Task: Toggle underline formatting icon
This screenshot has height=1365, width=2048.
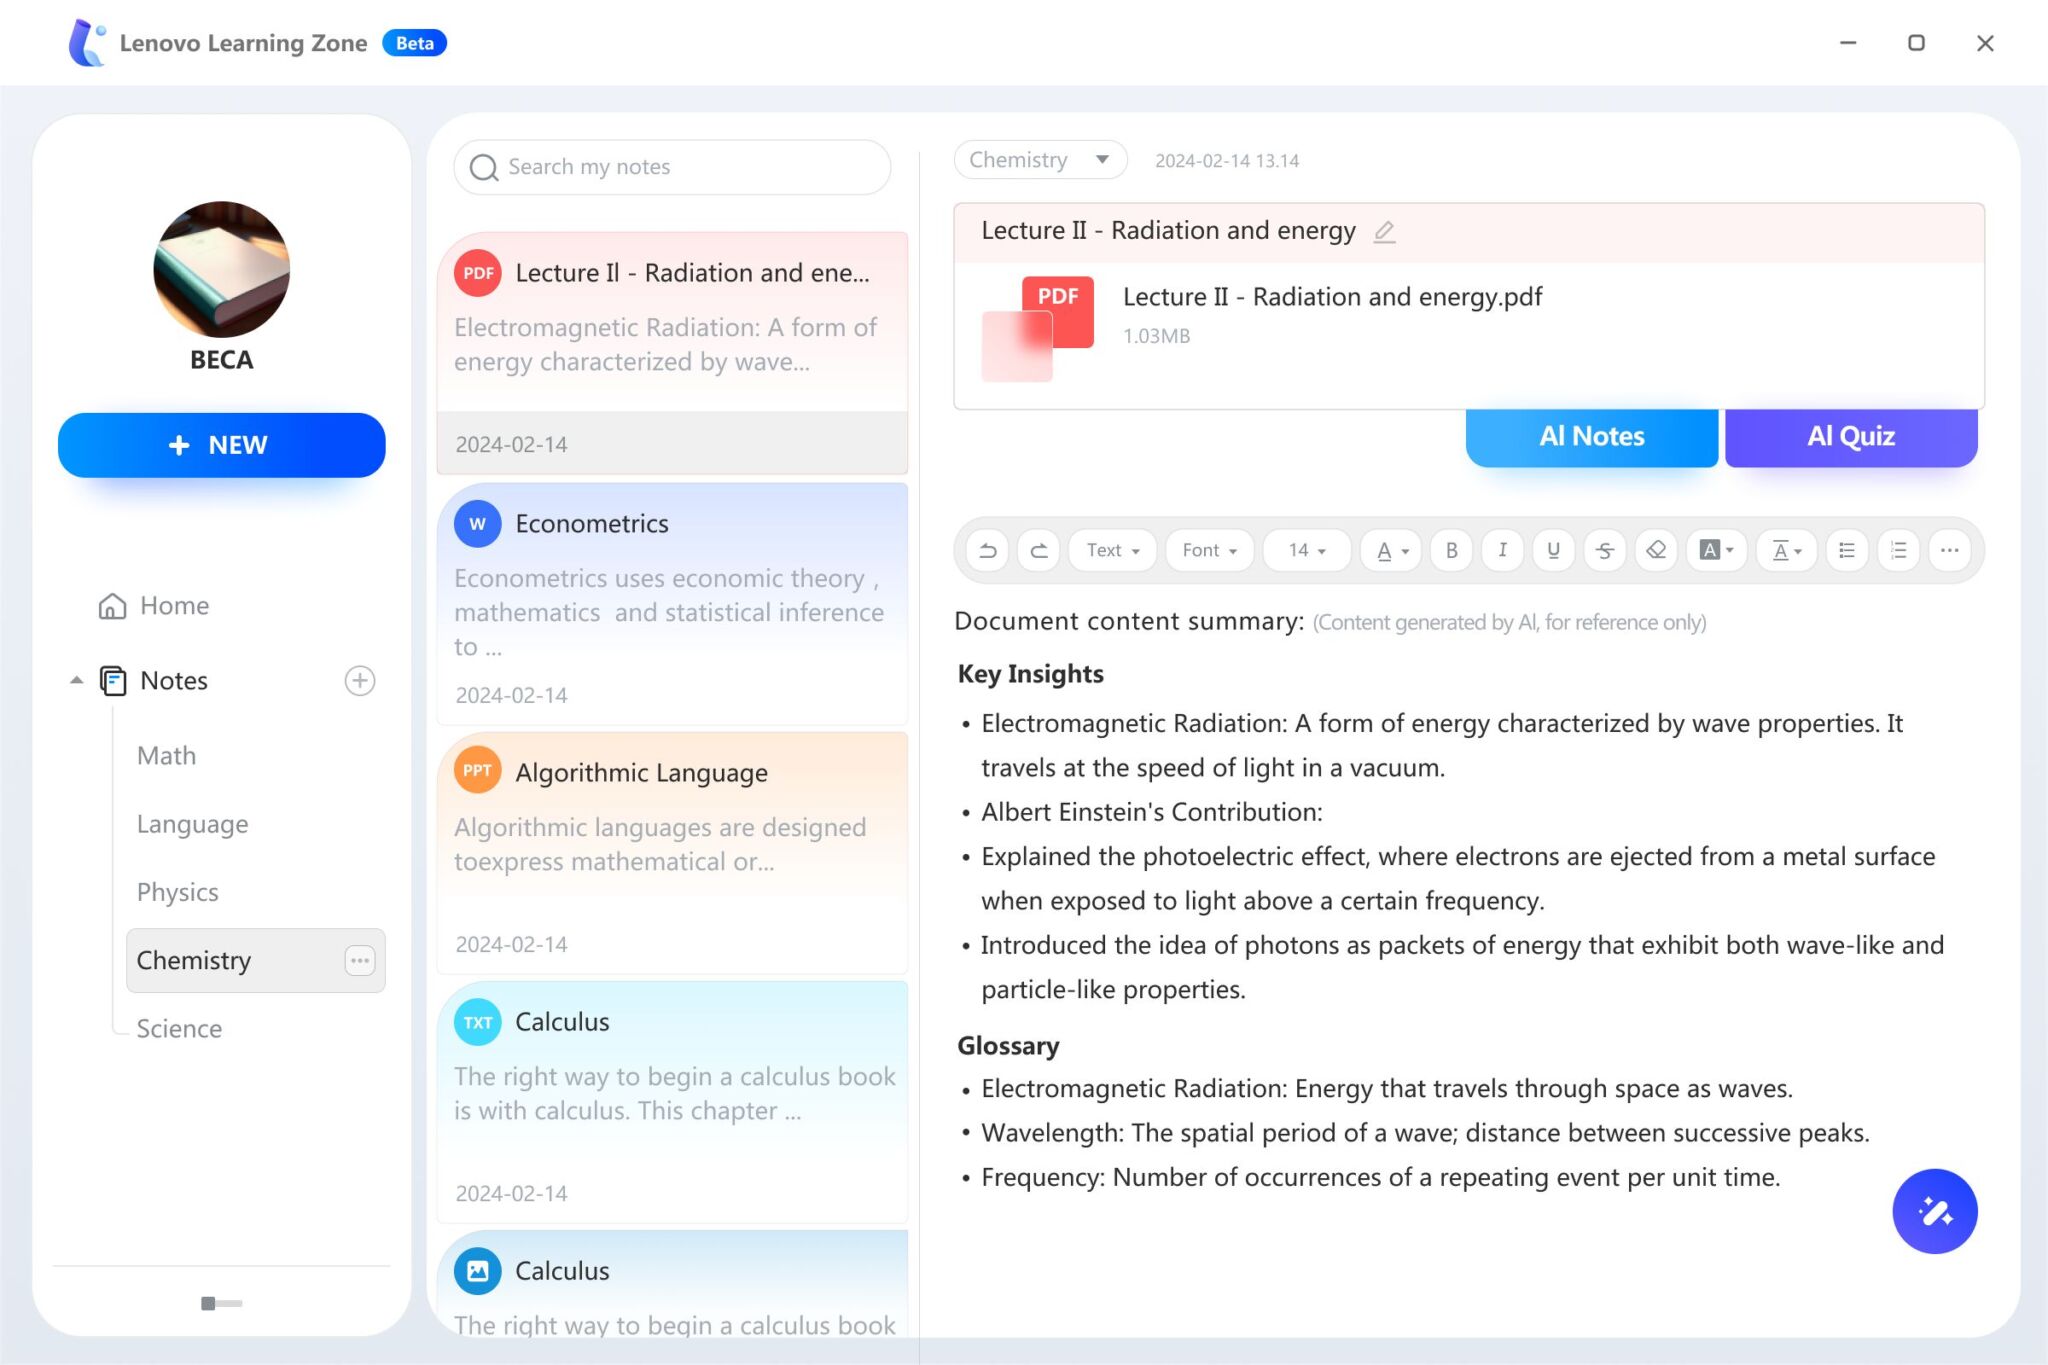Action: pyautogui.click(x=1553, y=550)
